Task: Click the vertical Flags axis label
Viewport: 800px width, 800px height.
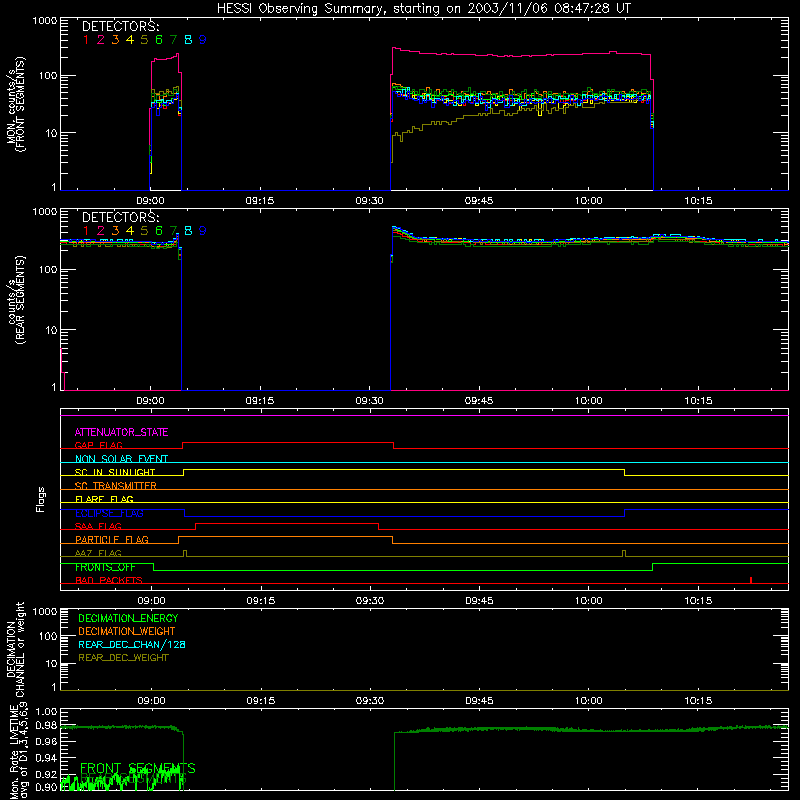Action: click(41, 499)
